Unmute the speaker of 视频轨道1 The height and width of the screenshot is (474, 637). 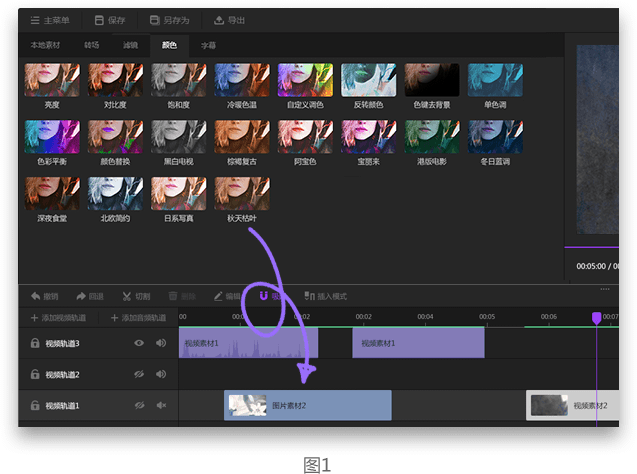[161, 405]
